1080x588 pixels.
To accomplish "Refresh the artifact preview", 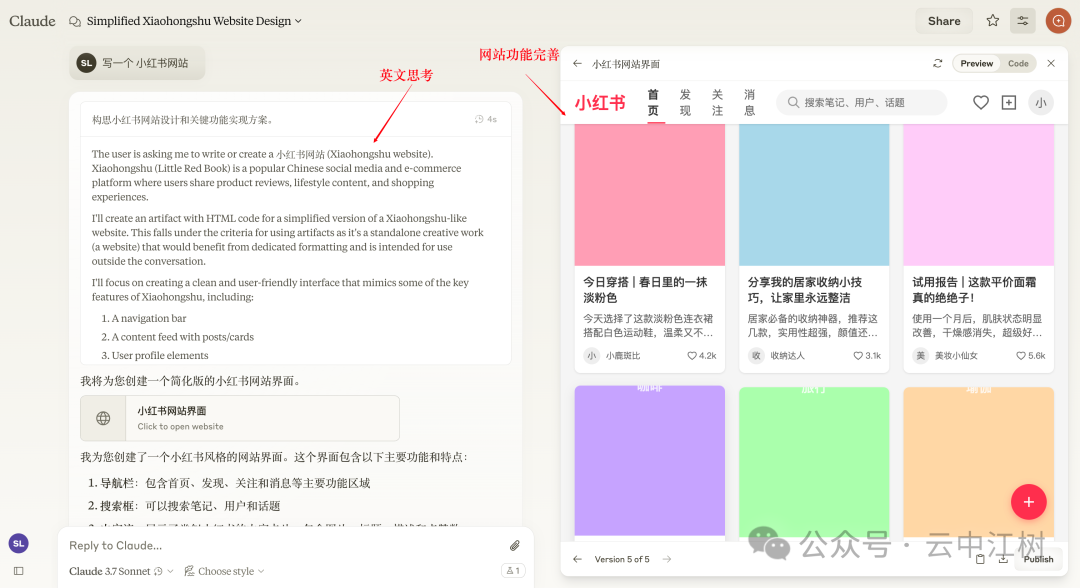I will 937,63.
